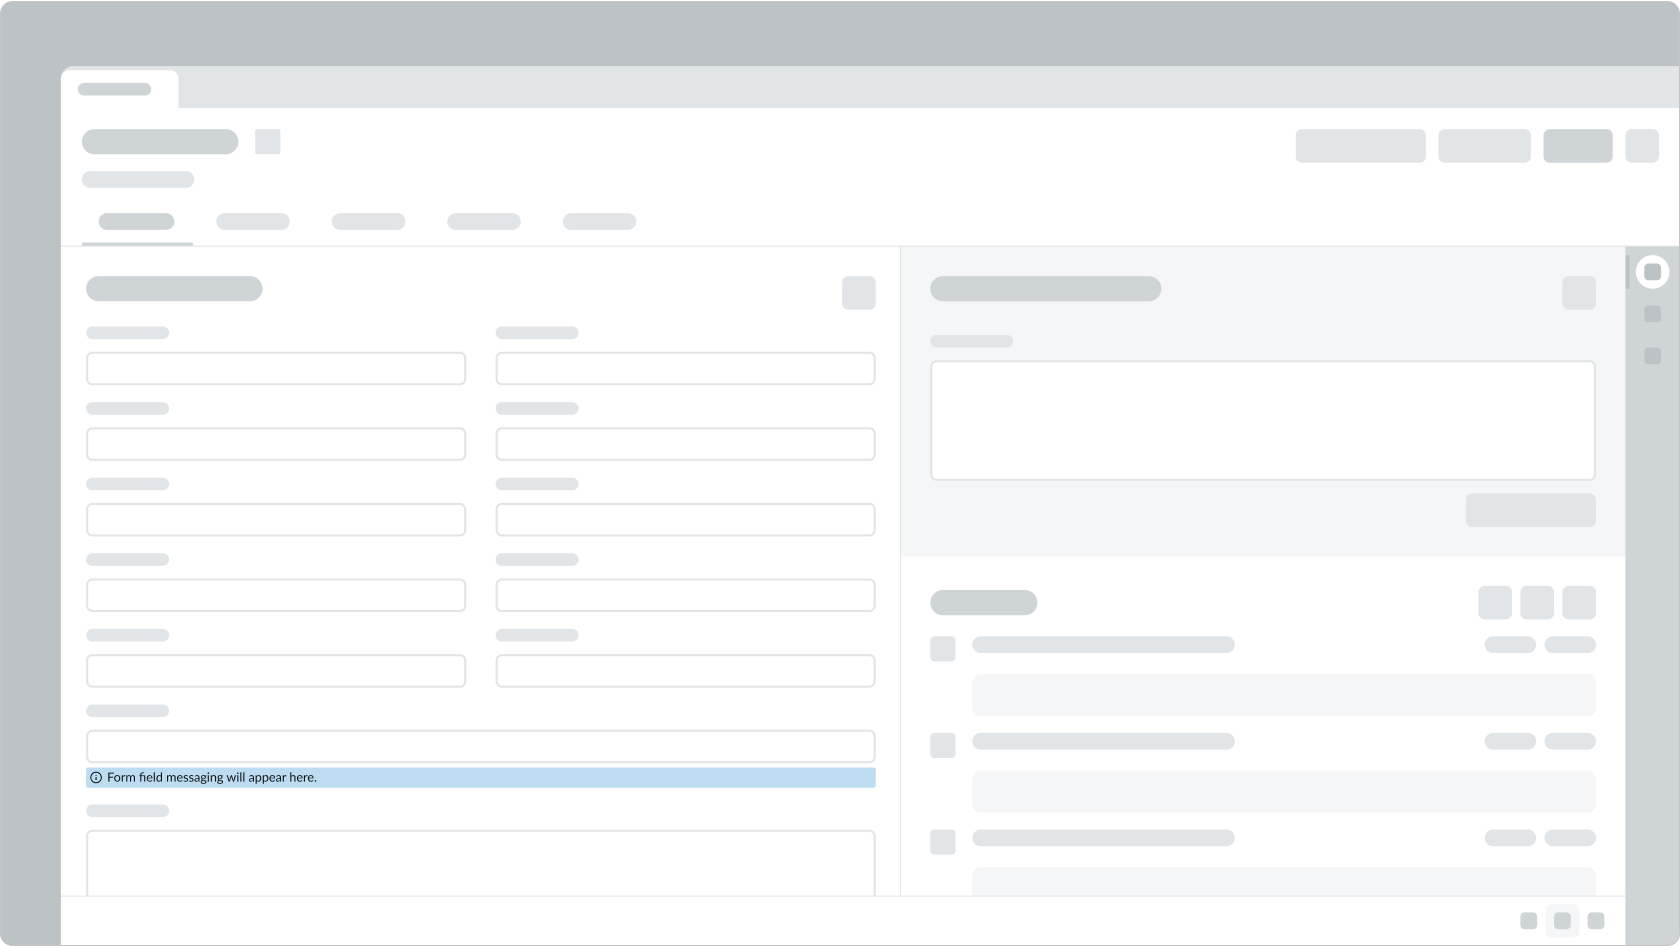Click the icon button in the gray panel header

pyautogui.click(x=1579, y=293)
